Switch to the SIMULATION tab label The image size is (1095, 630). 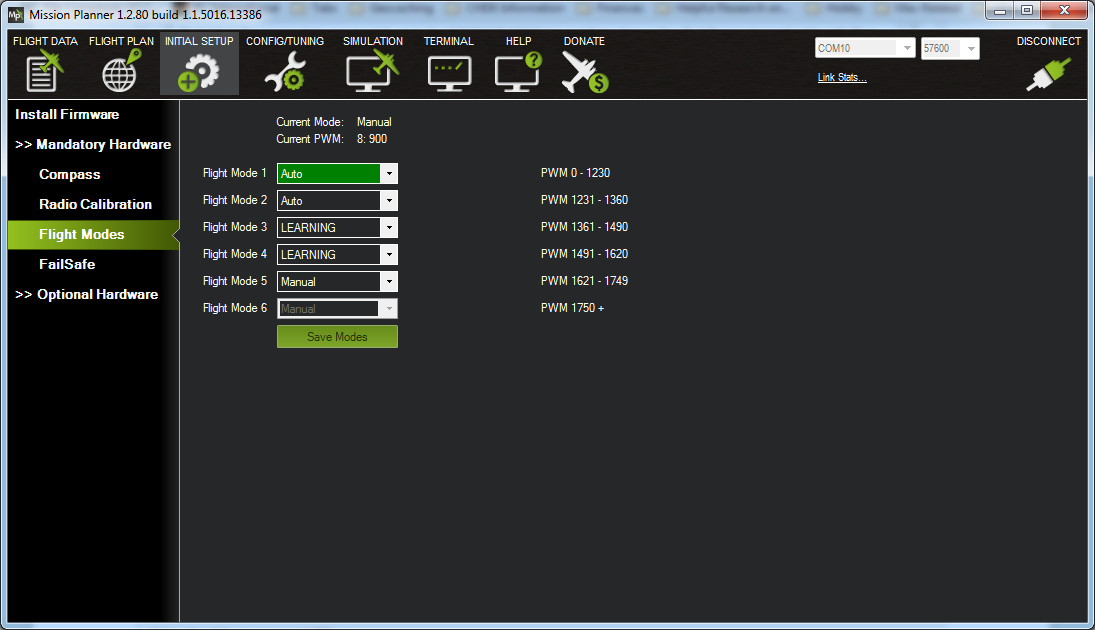pyautogui.click(x=373, y=41)
